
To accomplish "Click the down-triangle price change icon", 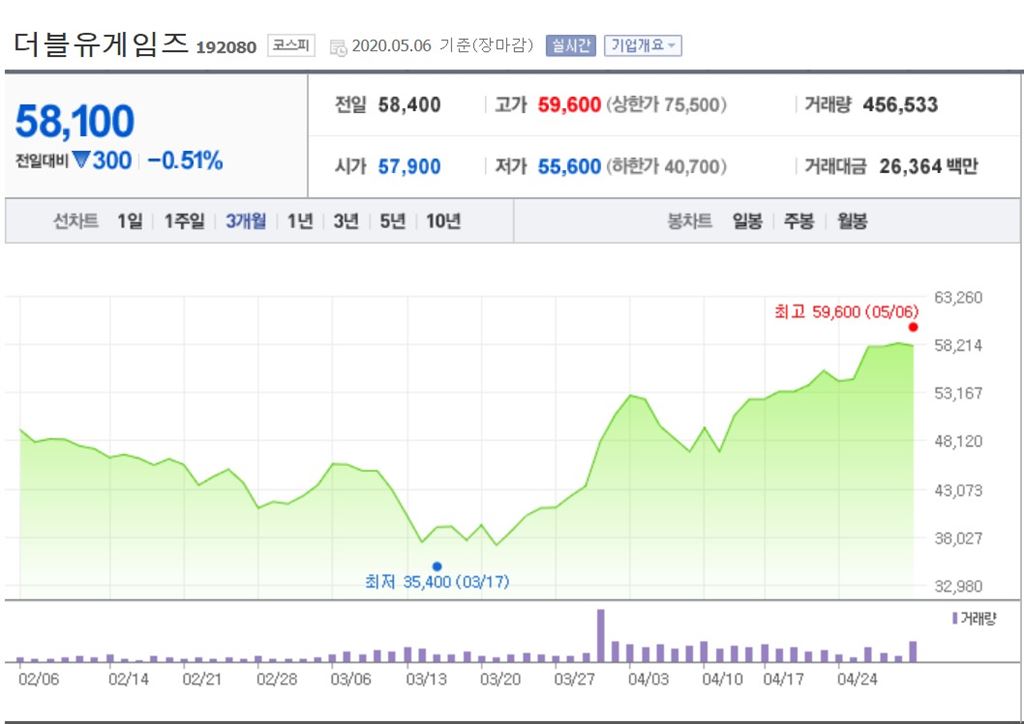I will coord(80,159).
